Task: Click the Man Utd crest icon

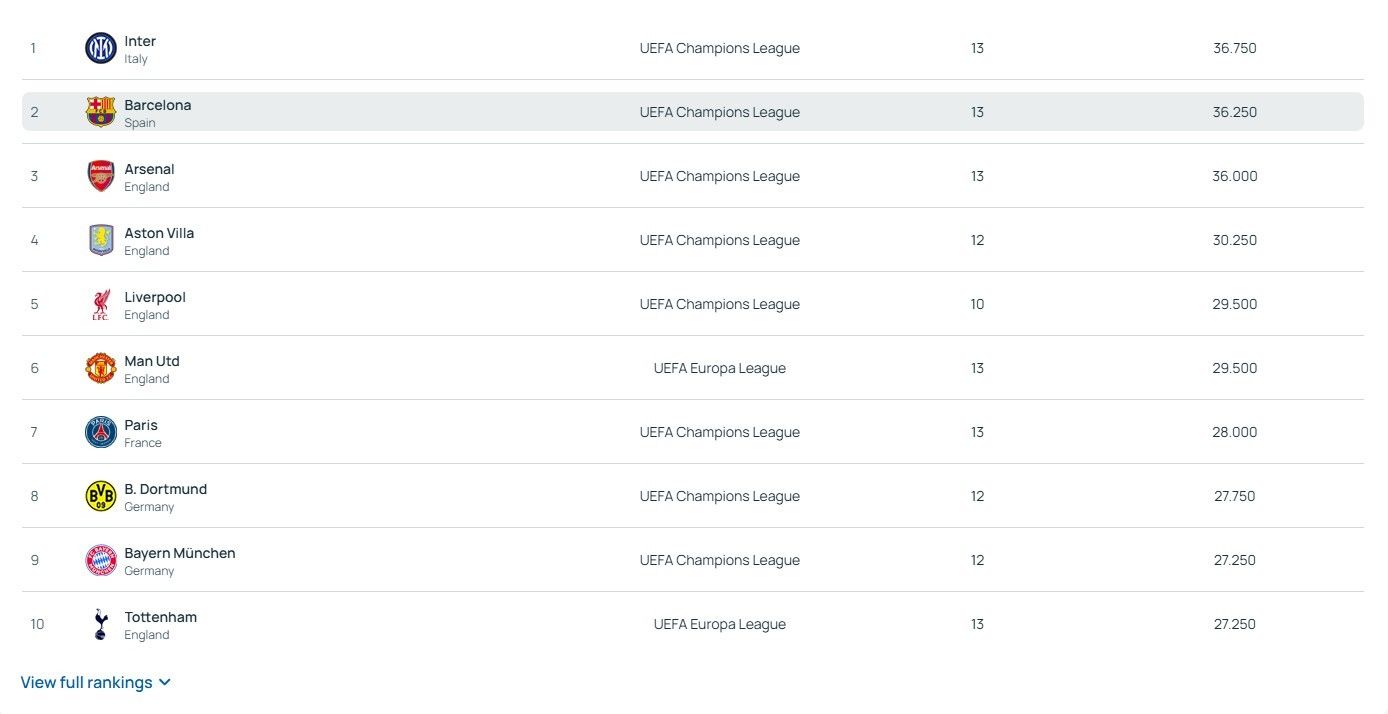Action: pyautogui.click(x=101, y=368)
